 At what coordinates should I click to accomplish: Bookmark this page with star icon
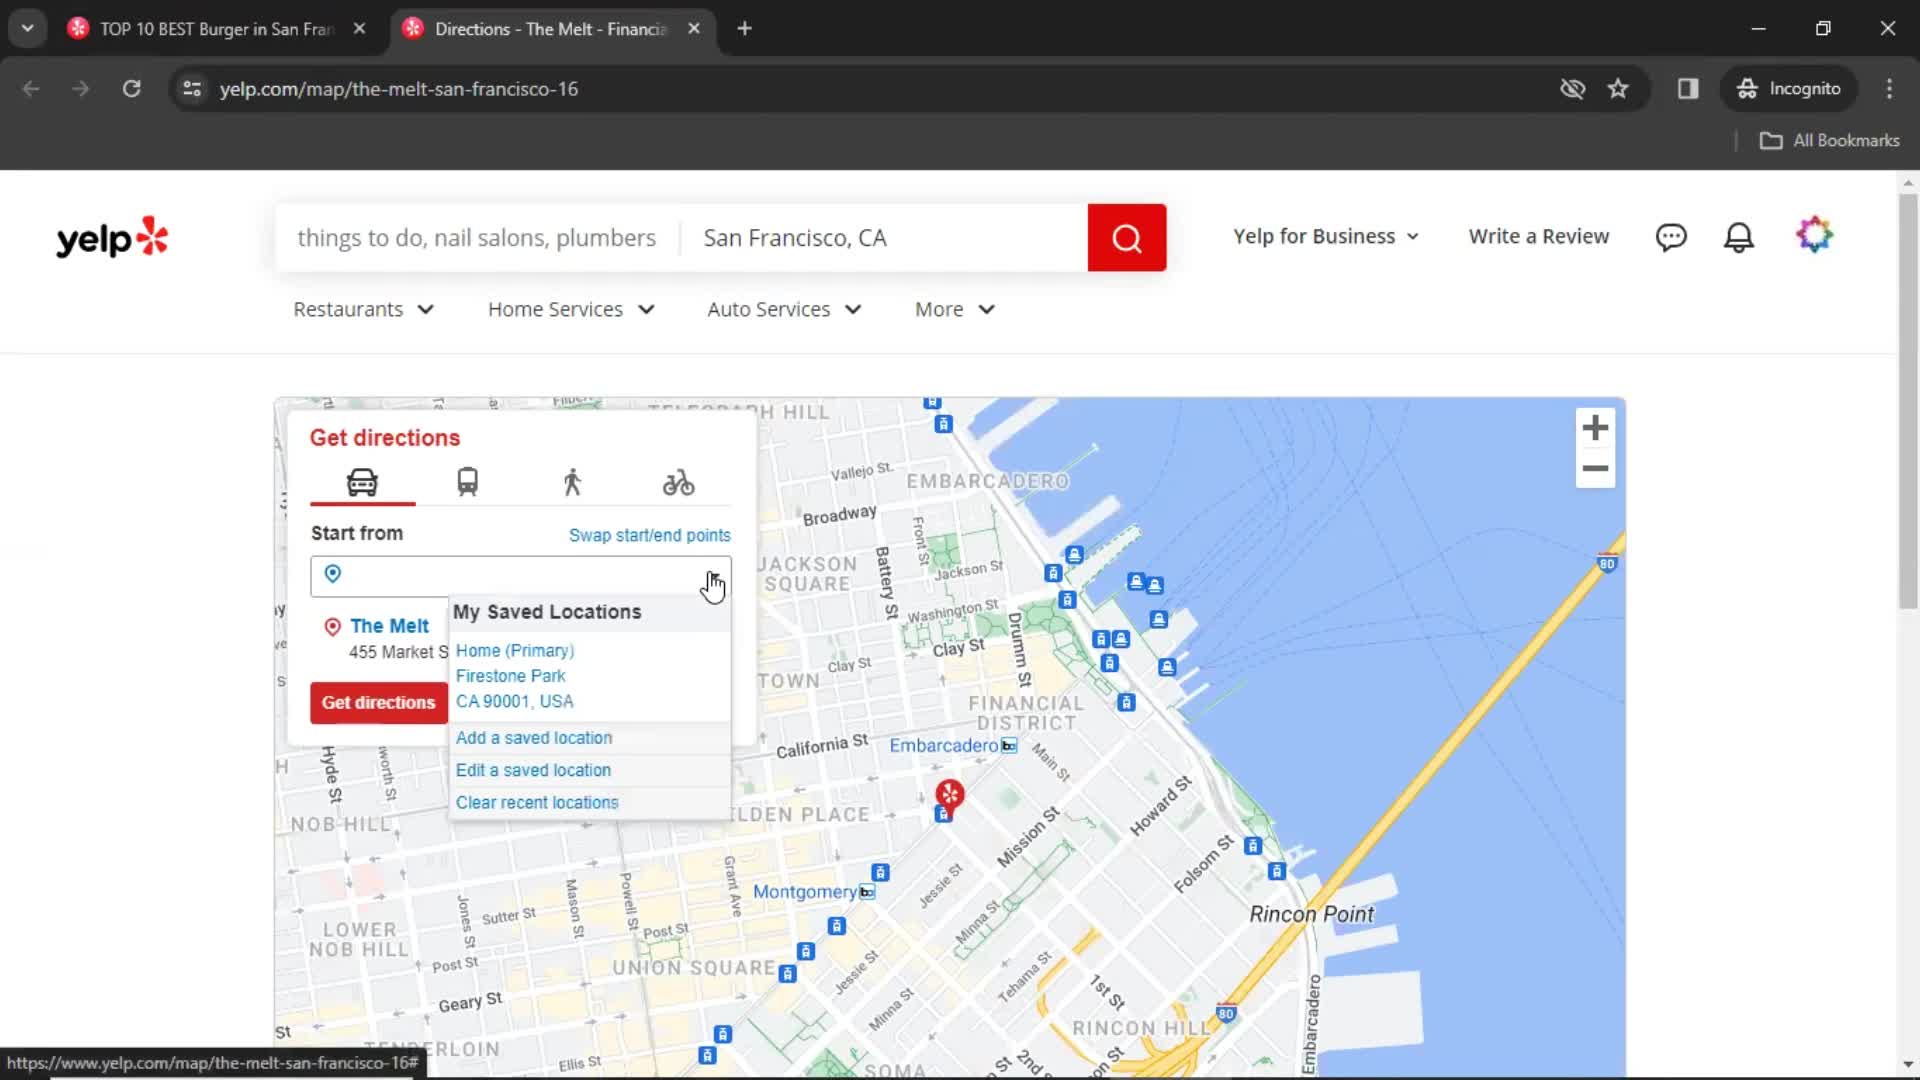point(1618,88)
